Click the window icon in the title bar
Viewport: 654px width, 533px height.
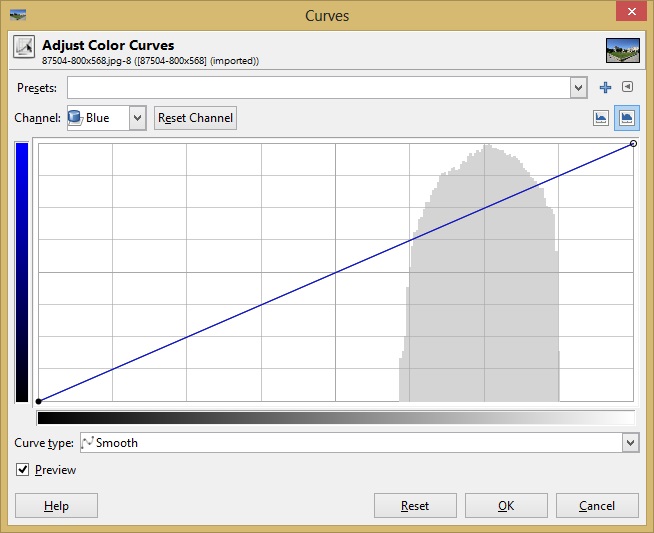click(x=18, y=15)
